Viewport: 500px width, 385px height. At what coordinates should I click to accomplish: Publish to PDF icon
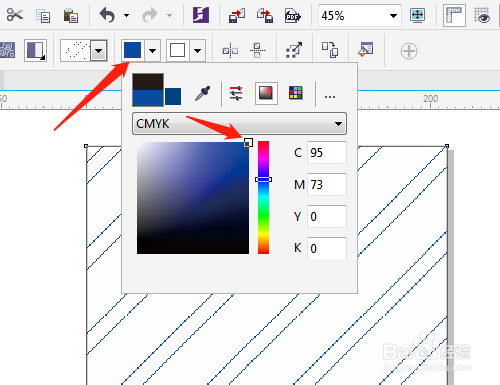(293, 15)
